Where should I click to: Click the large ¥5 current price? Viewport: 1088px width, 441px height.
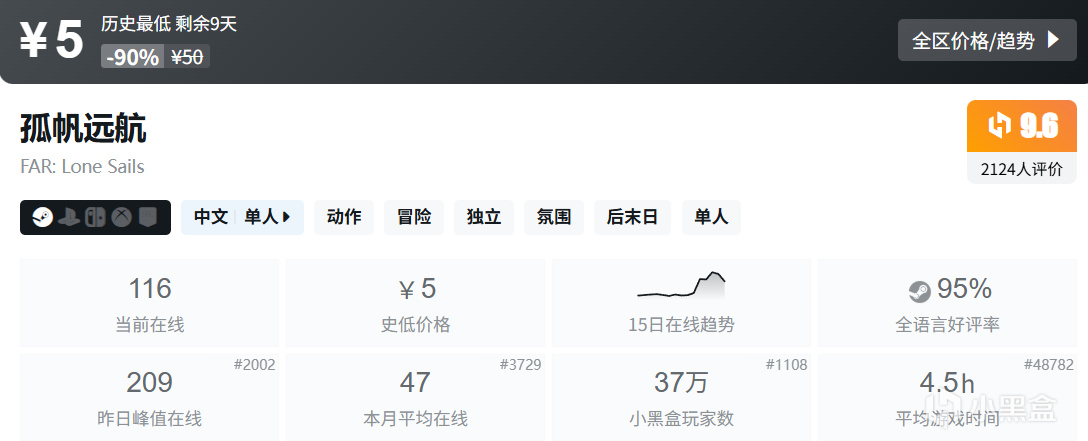(51, 40)
